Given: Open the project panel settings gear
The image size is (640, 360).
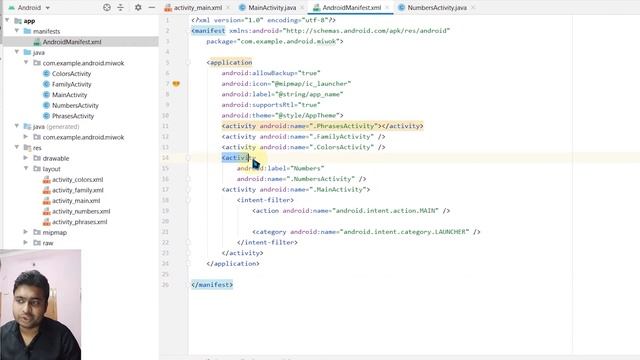Looking at the screenshot, I should pyautogui.click(x=138, y=7).
